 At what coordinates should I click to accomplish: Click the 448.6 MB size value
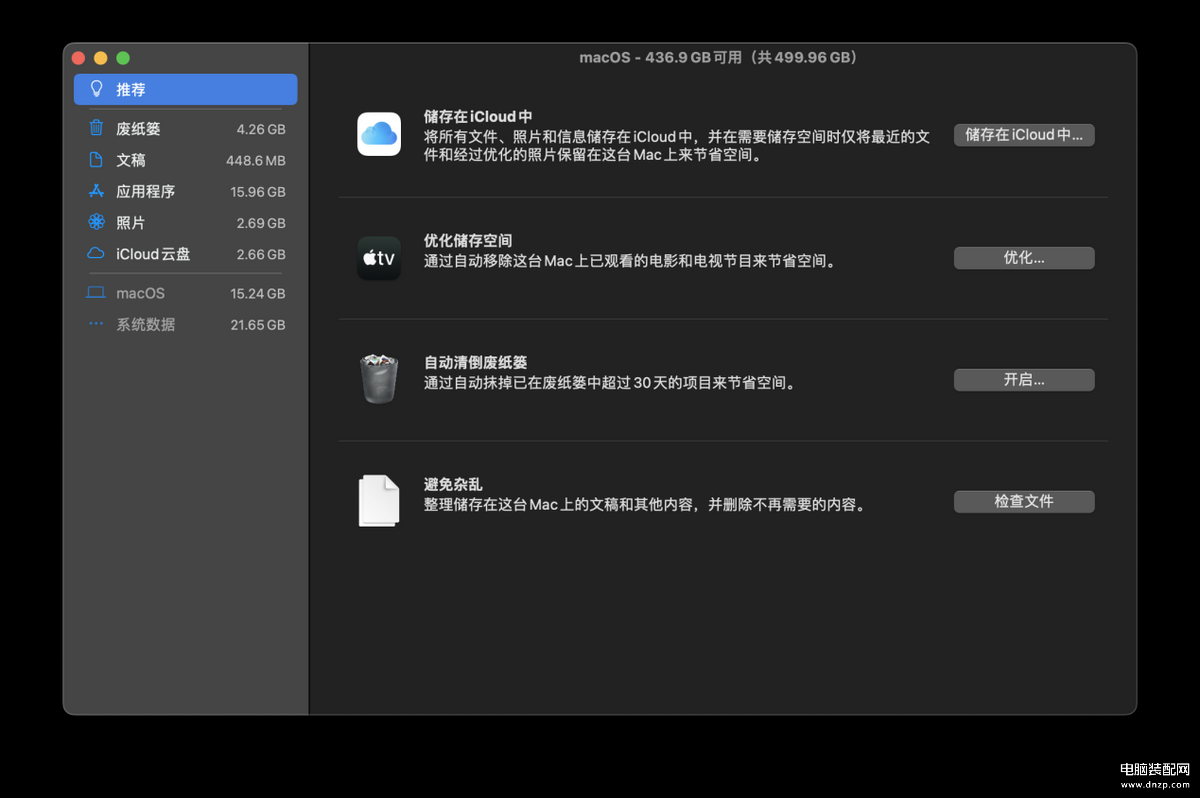256,160
